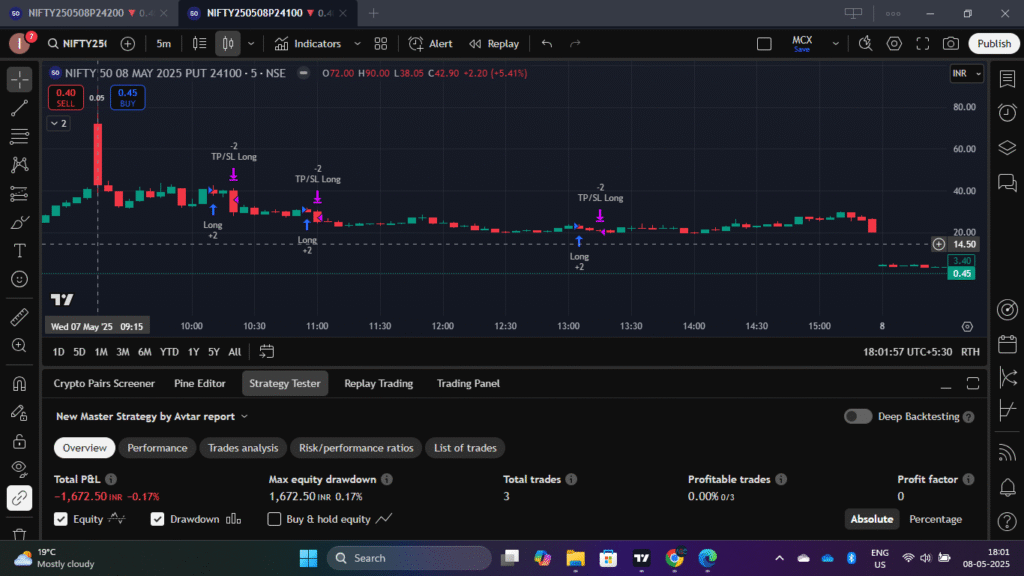Add symbol to compare with plus icon
Viewport: 1024px width, 576px height.
128,44
